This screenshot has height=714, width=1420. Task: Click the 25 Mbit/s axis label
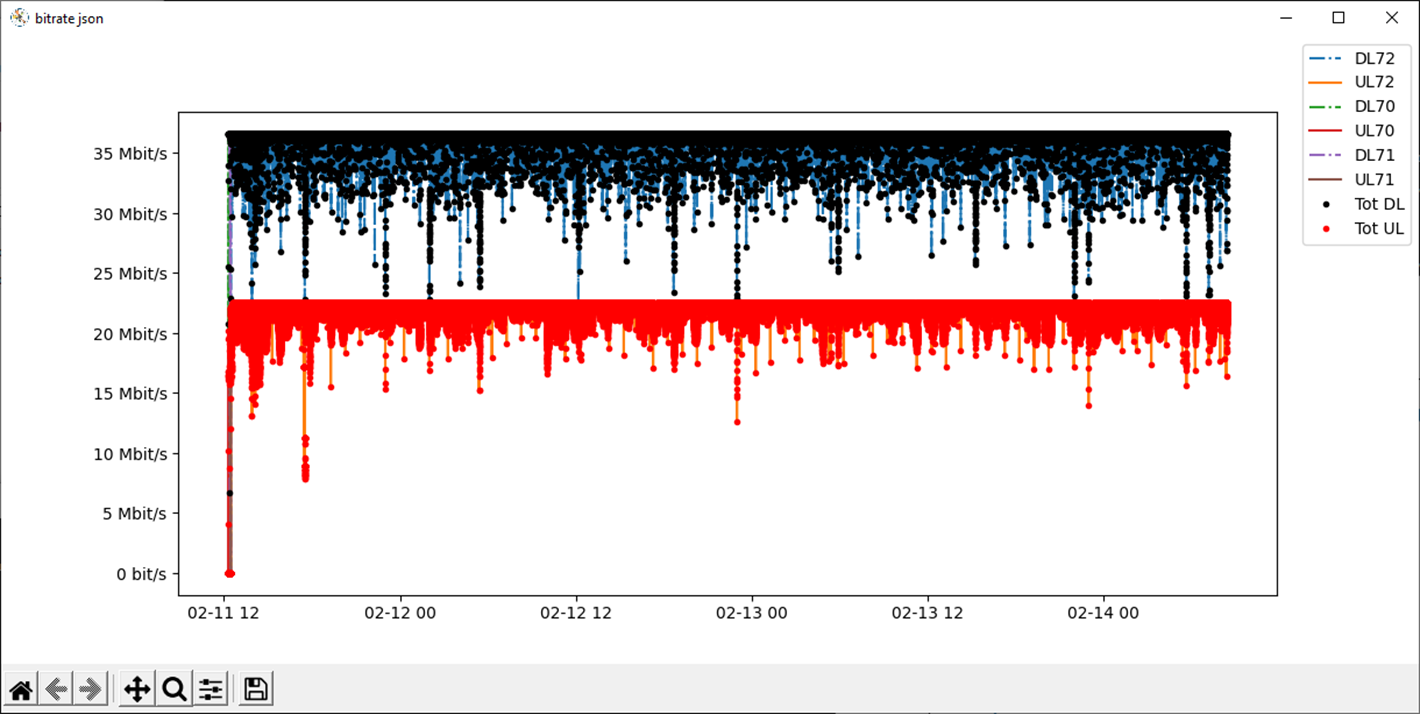[x=130, y=274]
